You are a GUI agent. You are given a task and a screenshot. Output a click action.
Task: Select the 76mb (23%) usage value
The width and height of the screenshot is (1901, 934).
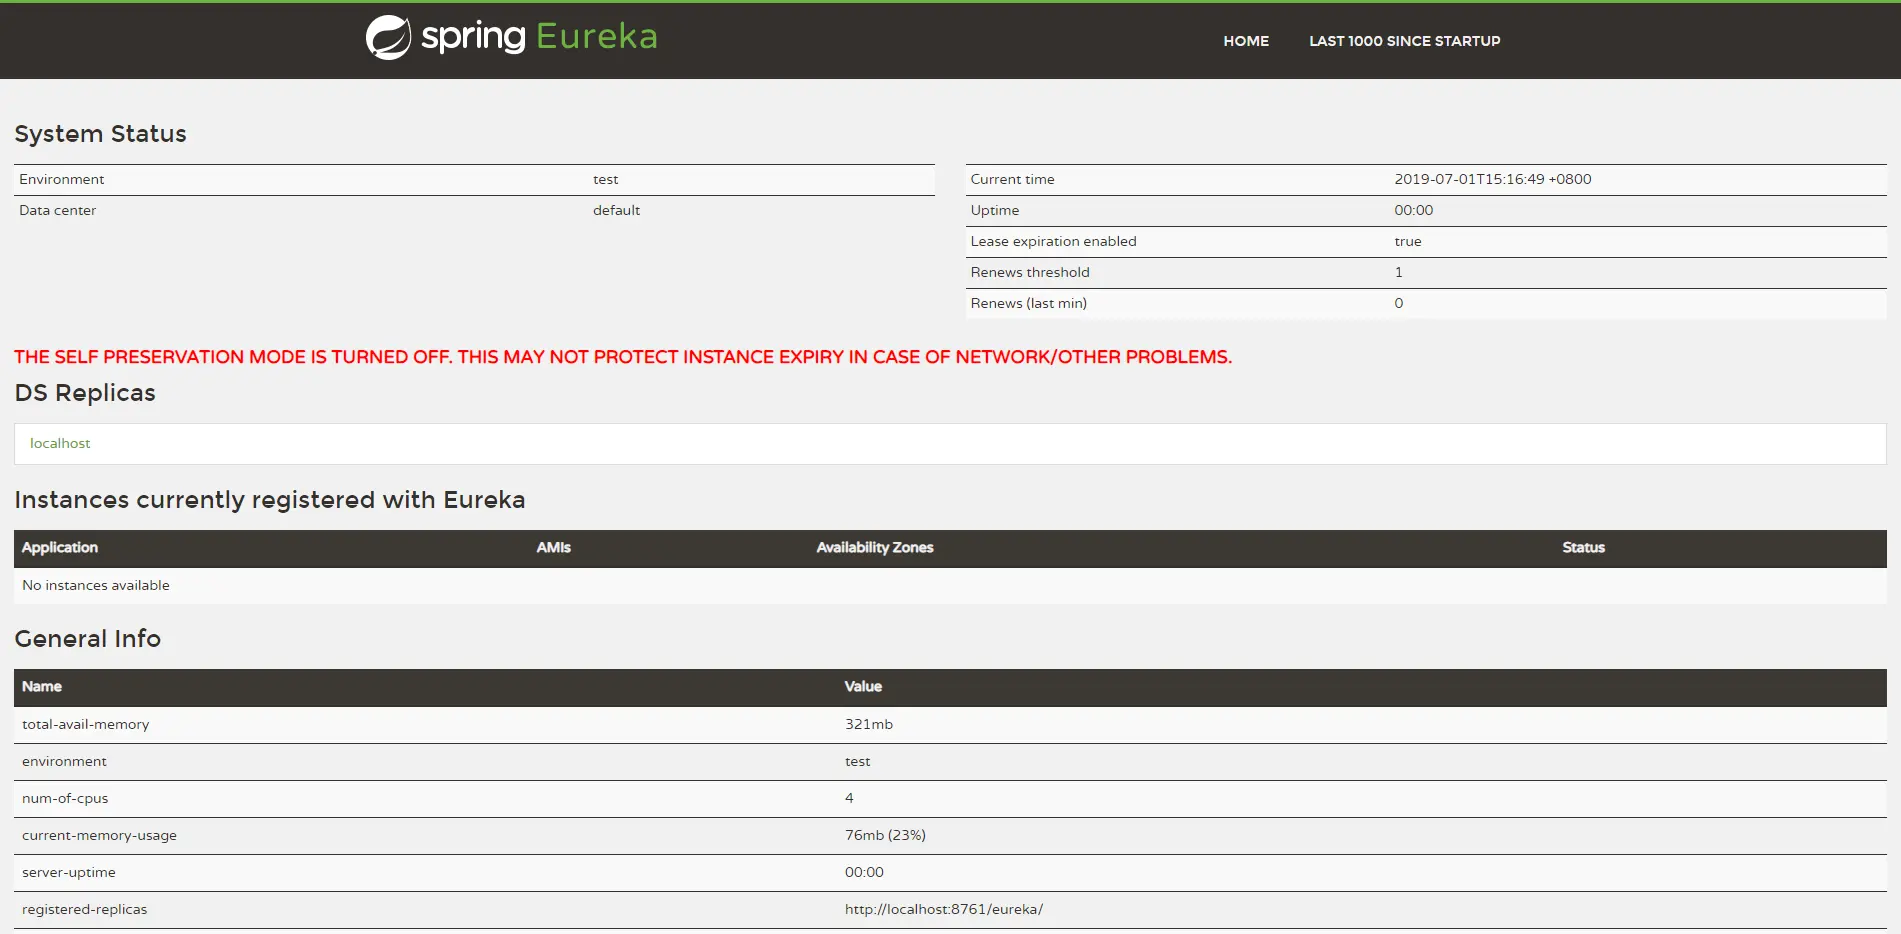click(885, 835)
